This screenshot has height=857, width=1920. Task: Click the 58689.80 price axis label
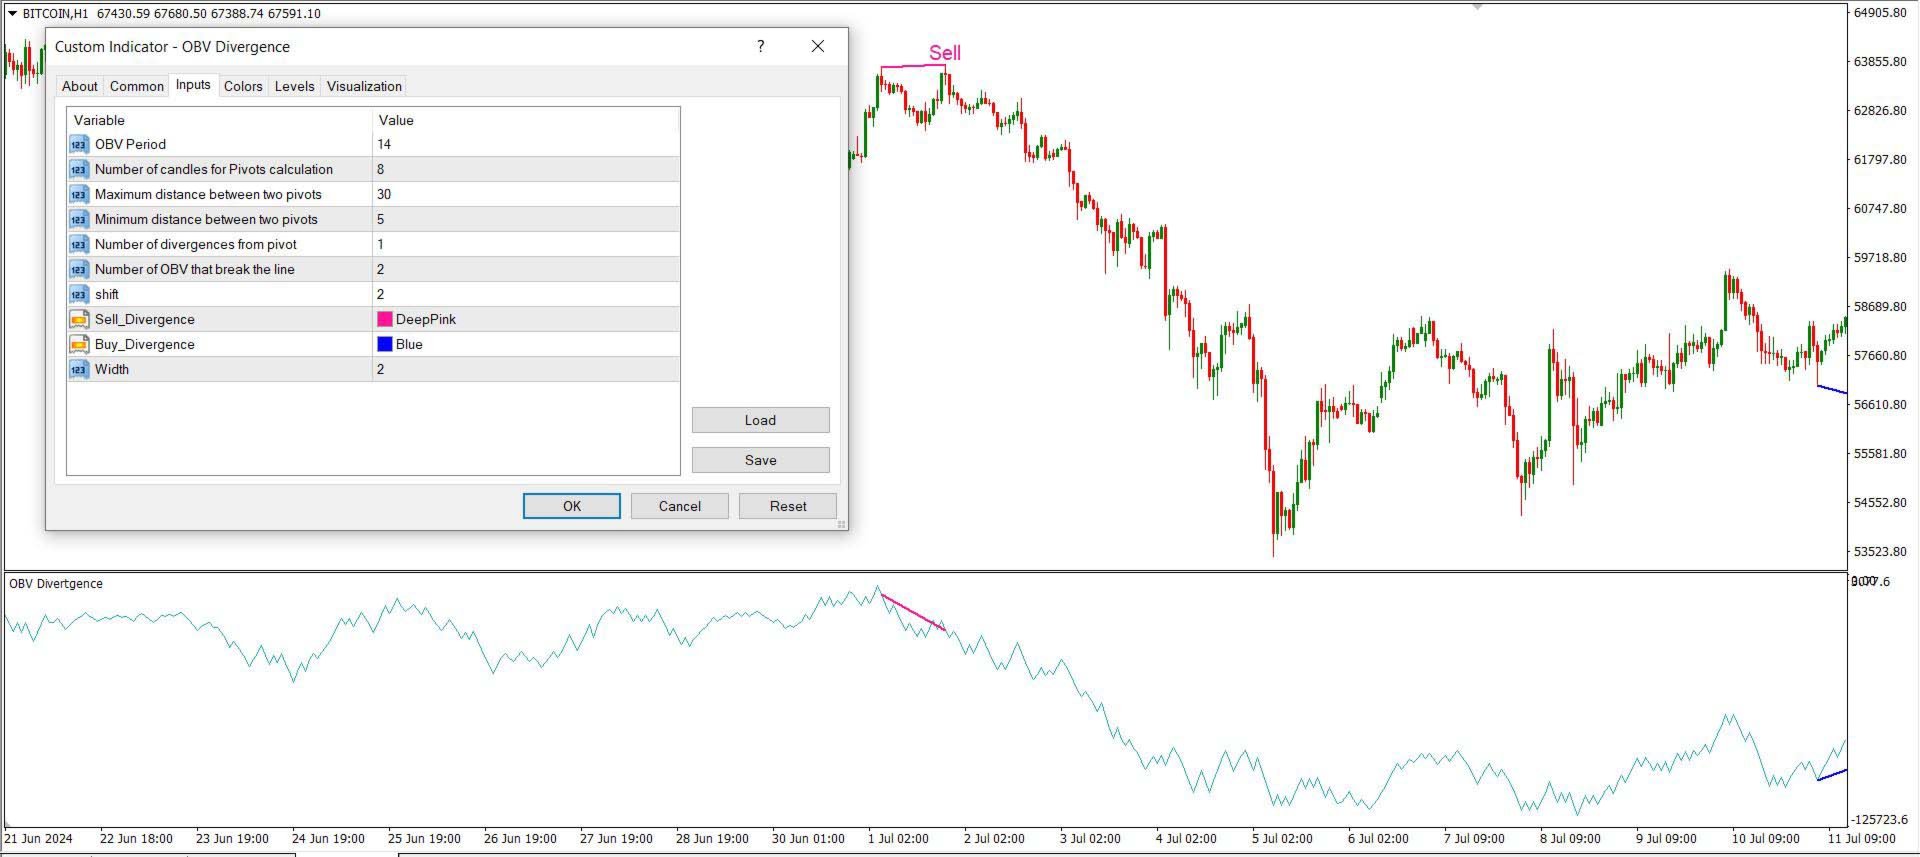pyautogui.click(x=1880, y=307)
